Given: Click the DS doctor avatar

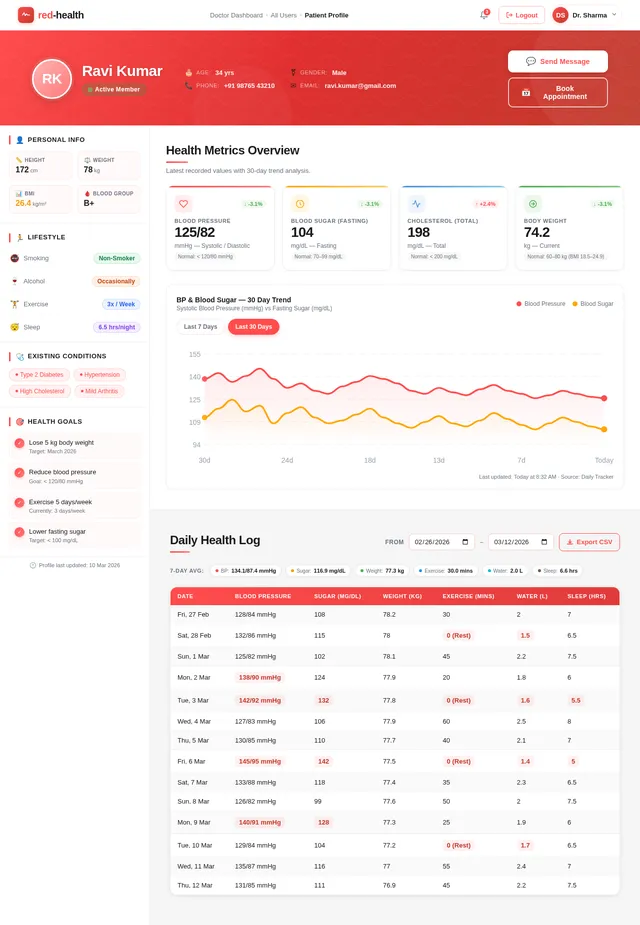Looking at the screenshot, I should tap(560, 15).
